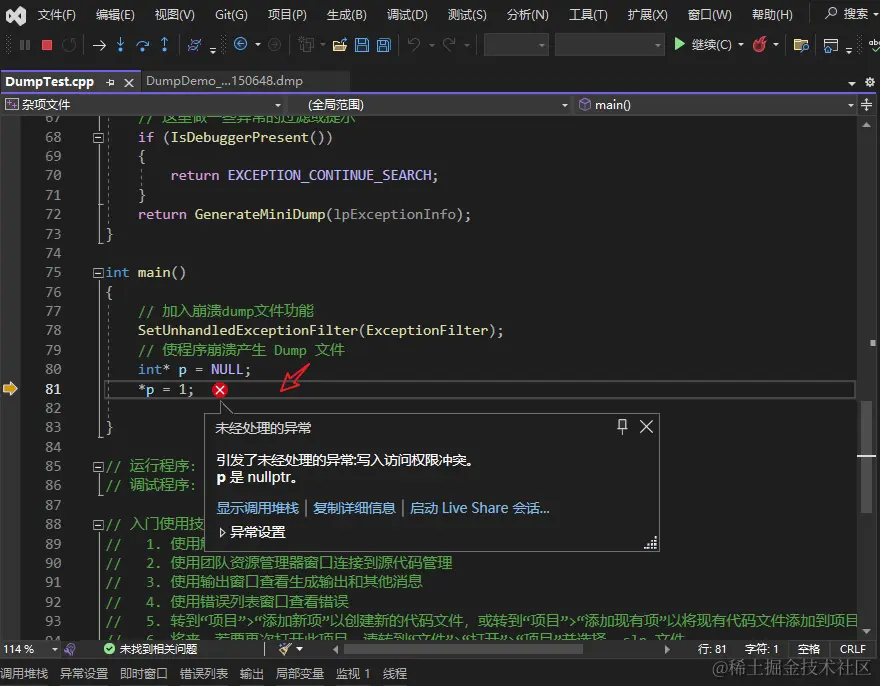Image resolution: width=880 pixels, height=686 pixels.
Task: Open the 调试(D) menu
Action: click(x=406, y=15)
